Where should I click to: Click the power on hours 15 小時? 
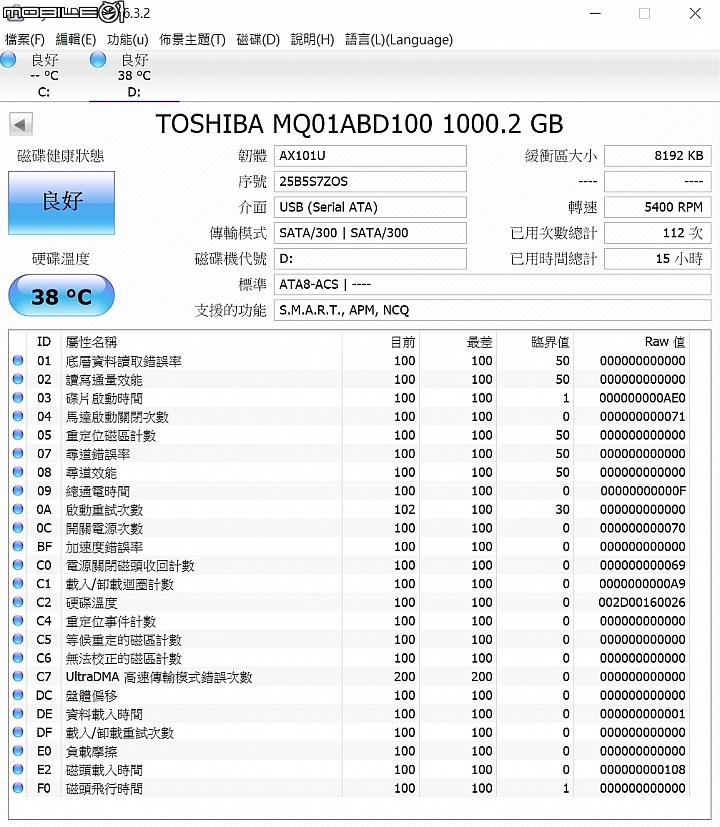[658, 258]
